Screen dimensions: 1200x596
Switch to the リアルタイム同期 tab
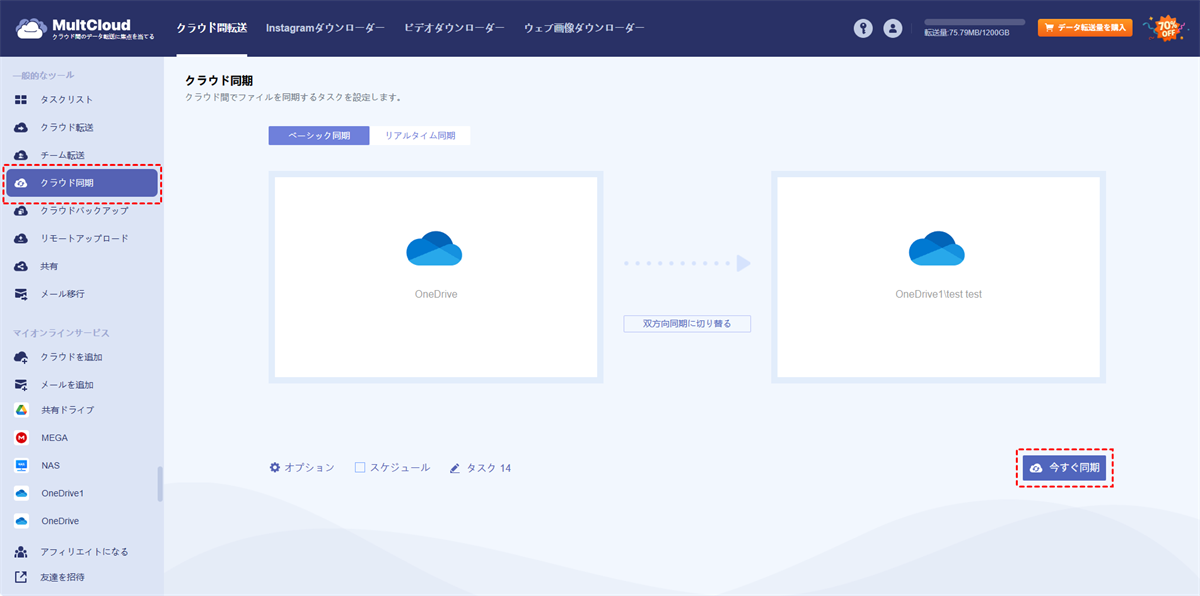point(420,136)
